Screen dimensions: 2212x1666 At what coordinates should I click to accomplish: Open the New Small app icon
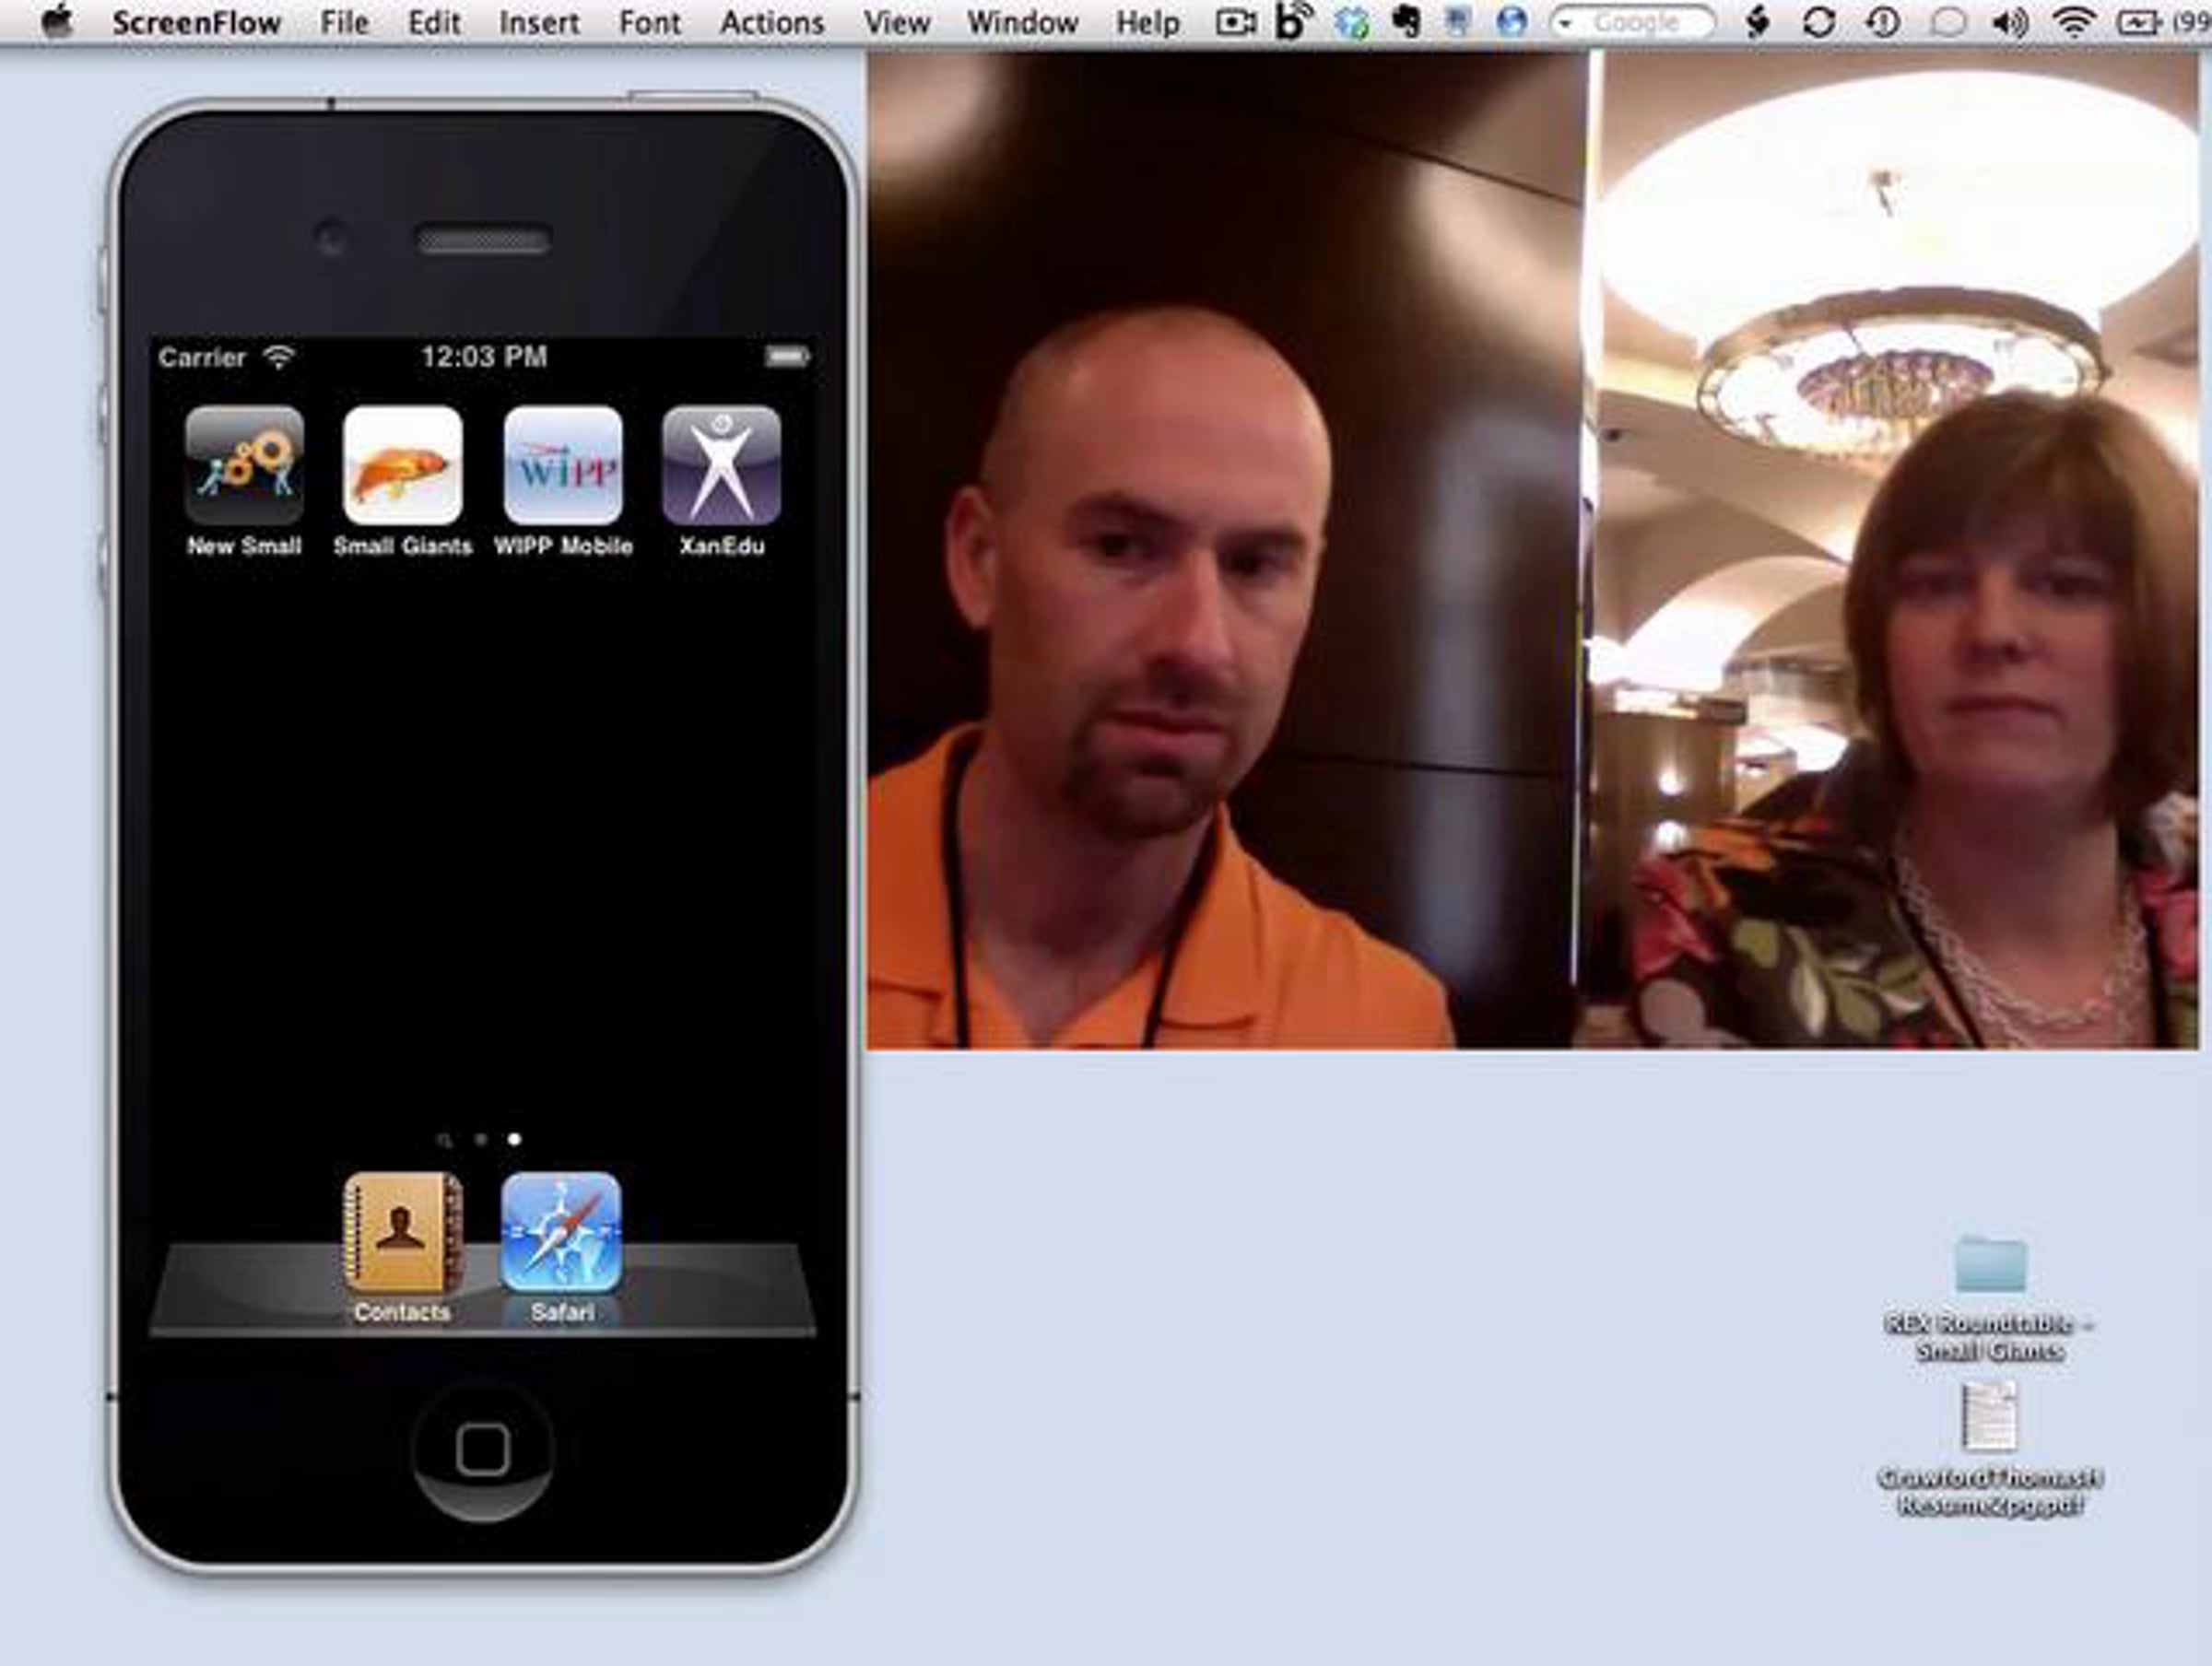[x=244, y=465]
